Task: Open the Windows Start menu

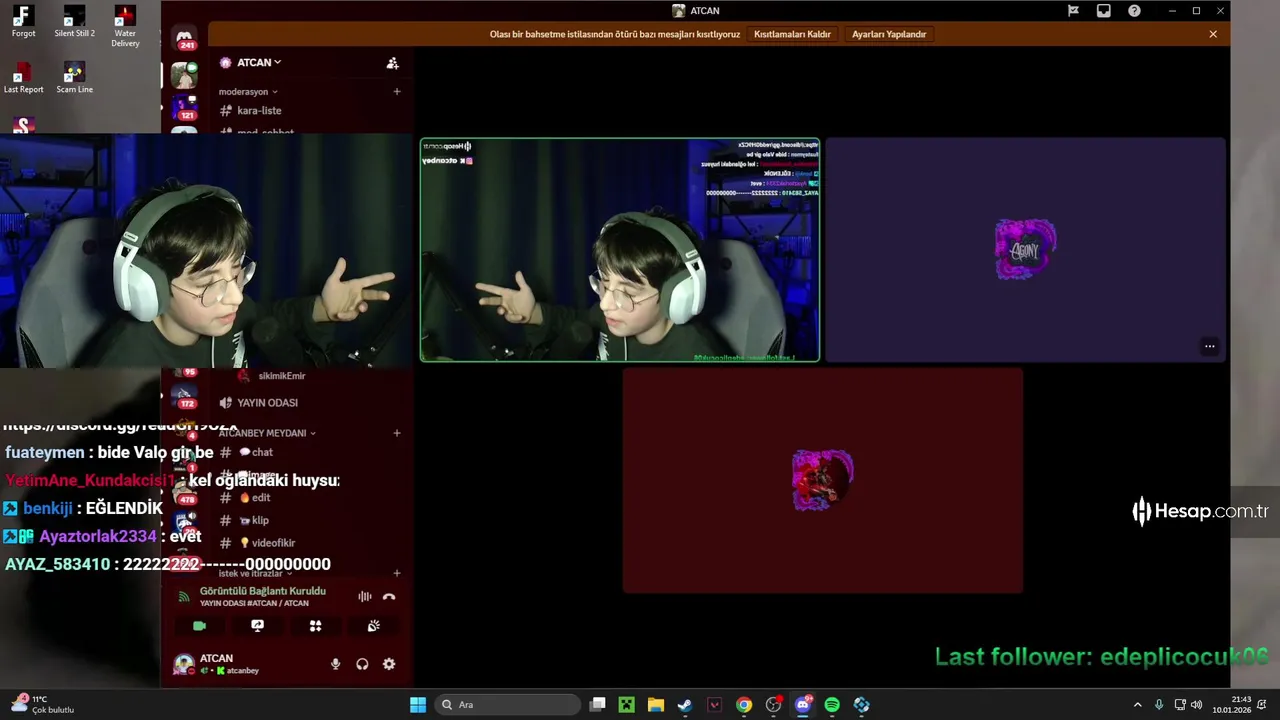Action: pos(418,705)
